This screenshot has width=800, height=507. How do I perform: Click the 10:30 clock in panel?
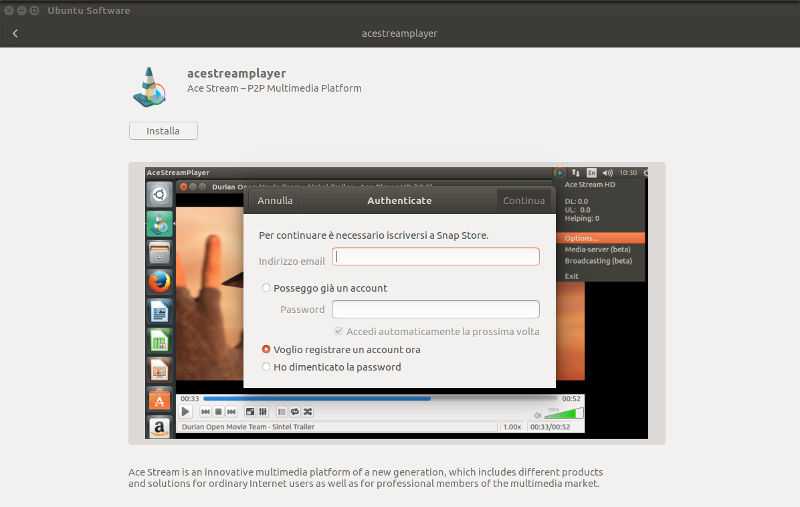pos(628,172)
